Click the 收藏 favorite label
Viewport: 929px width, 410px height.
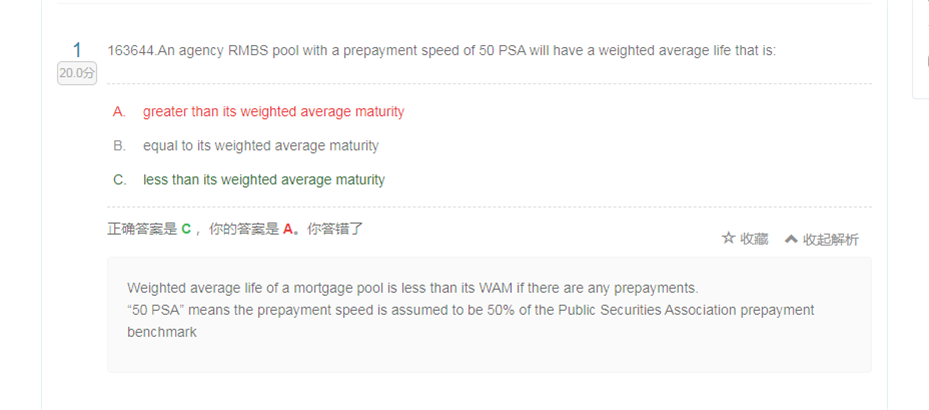pyautogui.click(x=754, y=239)
